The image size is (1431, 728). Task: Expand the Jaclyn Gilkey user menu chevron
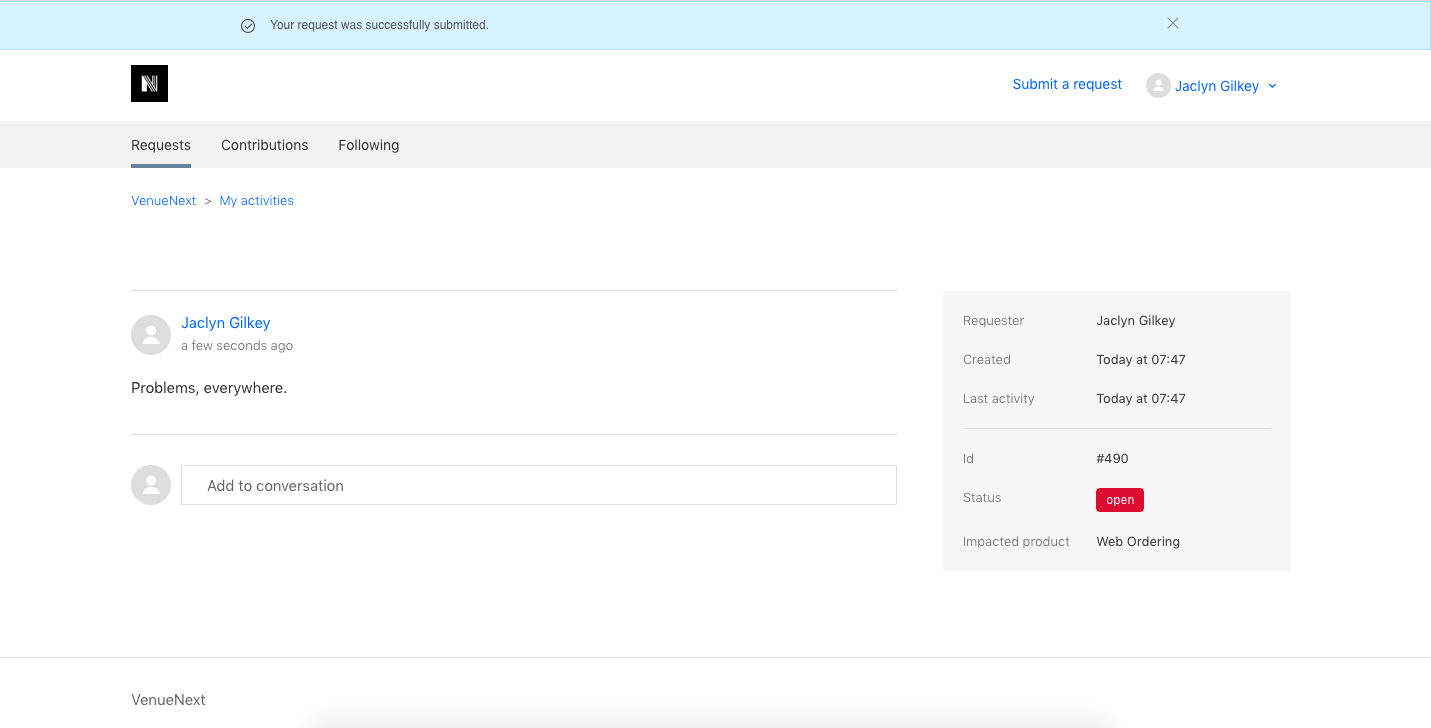(1272, 86)
